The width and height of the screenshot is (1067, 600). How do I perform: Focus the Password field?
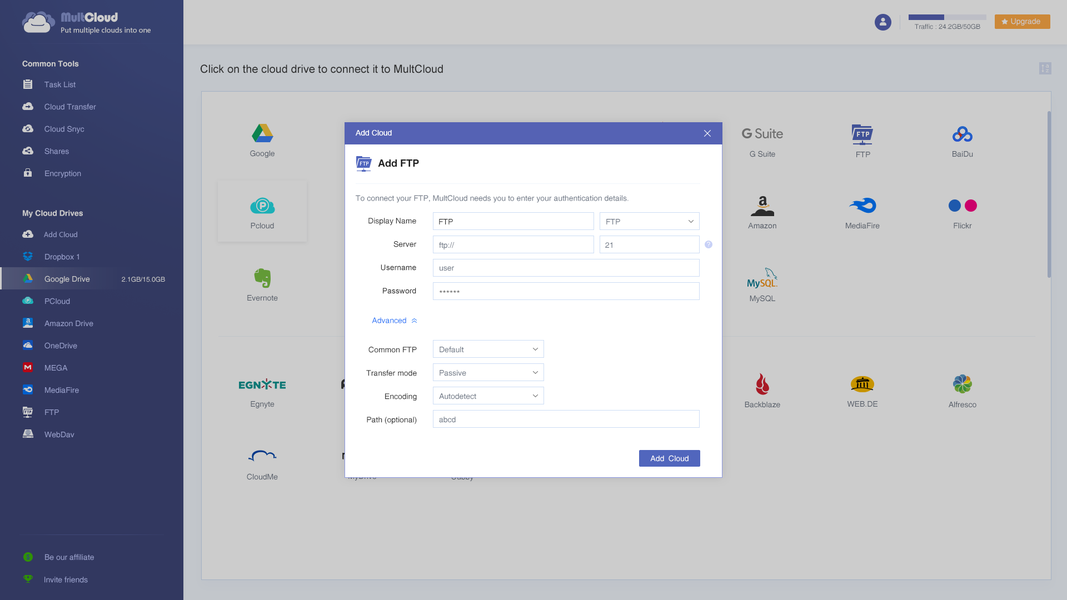[x=566, y=291]
